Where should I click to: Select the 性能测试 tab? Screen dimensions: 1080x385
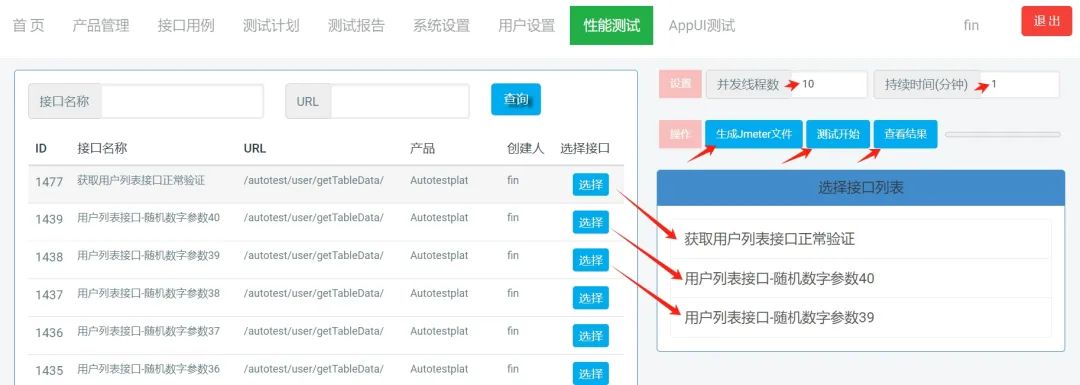tap(611, 25)
